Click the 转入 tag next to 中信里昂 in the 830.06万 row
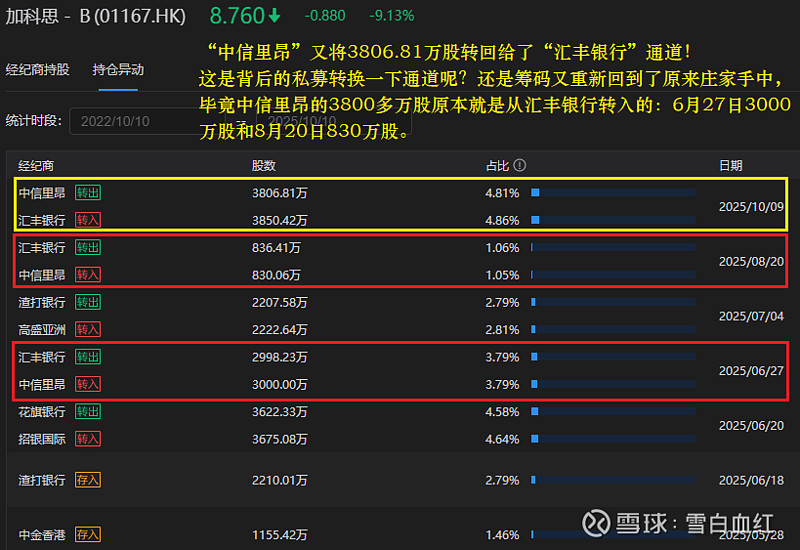The height and width of the screenshot is (550, 800). (88, 274)
